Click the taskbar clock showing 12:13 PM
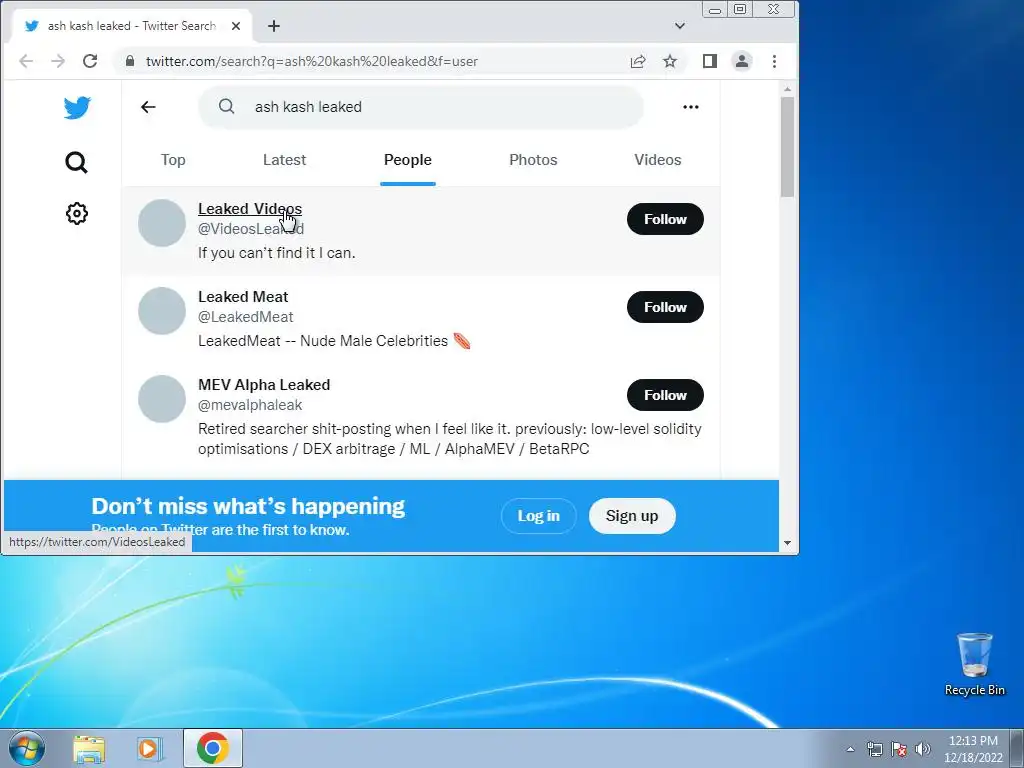Screen dimensions: 1024x768 973,749
